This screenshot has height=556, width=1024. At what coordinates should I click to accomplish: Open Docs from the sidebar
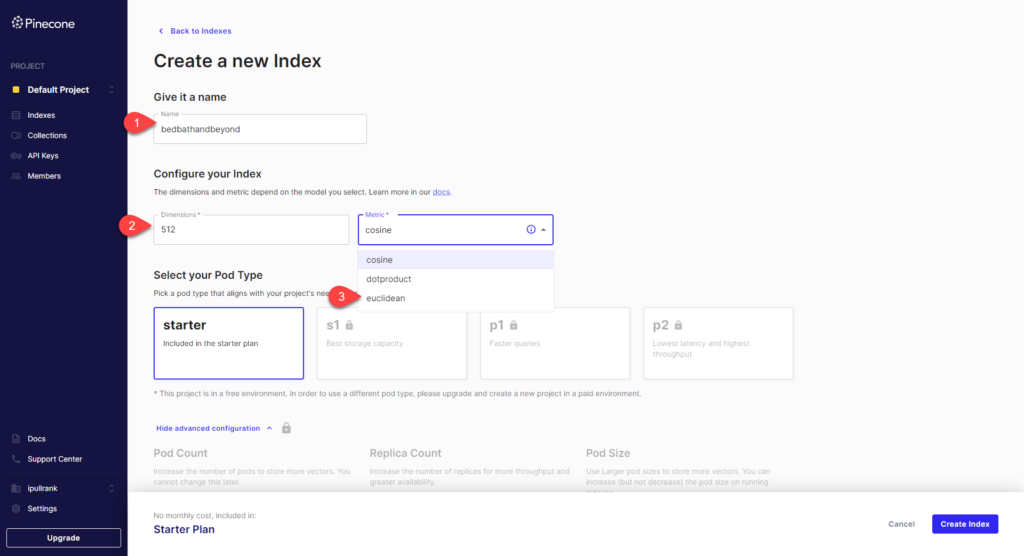37,438
